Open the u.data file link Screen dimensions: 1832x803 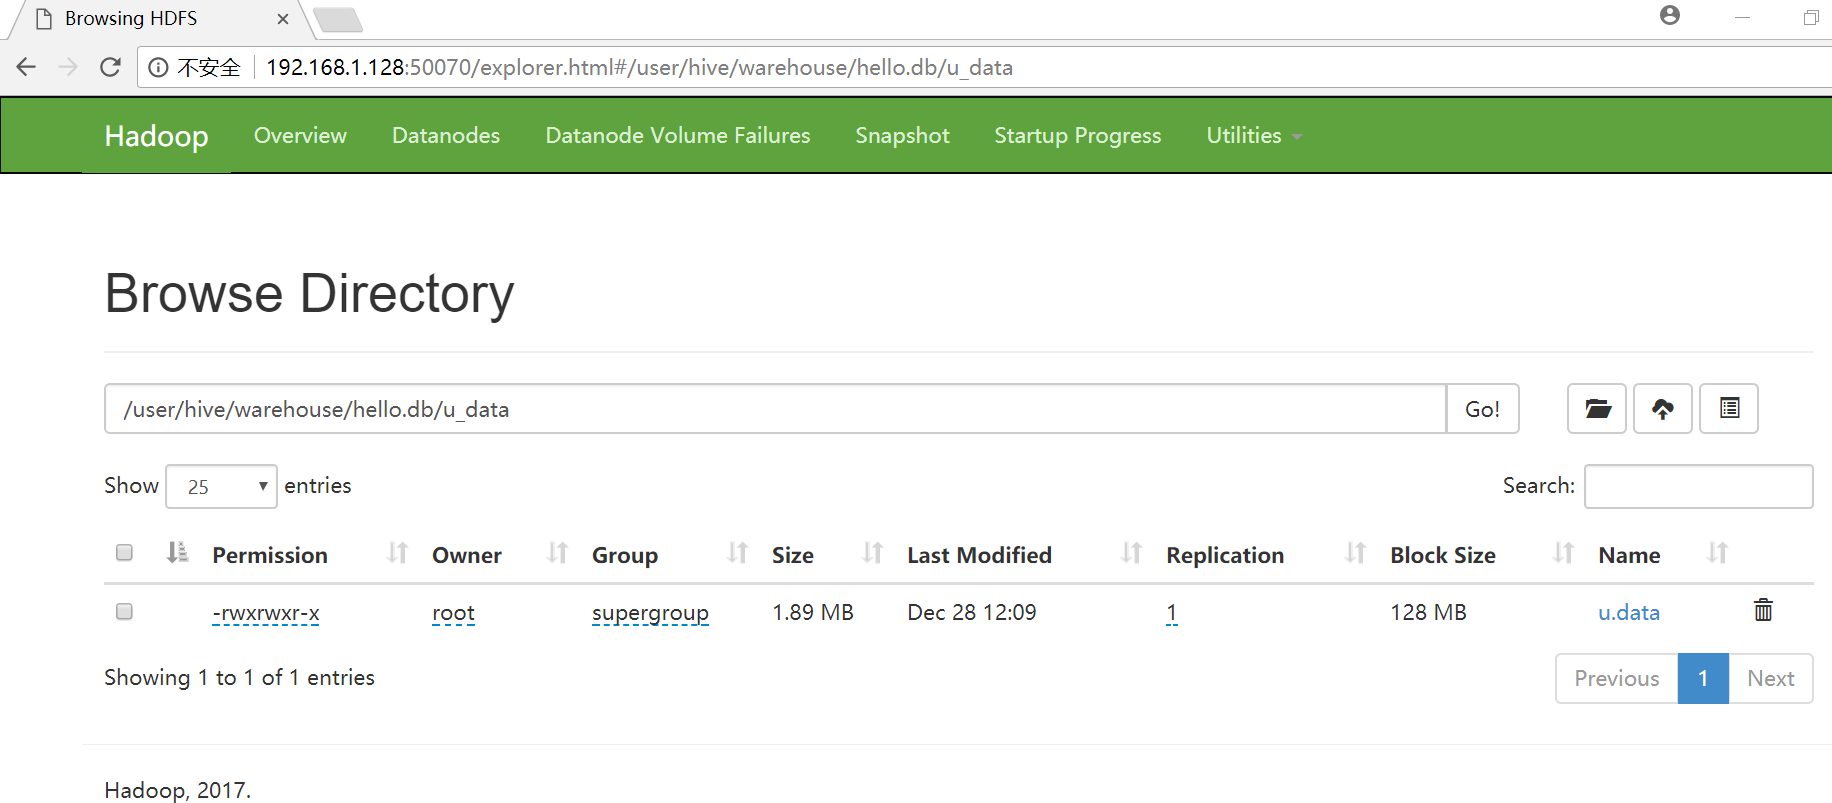tap(1628, 612)
